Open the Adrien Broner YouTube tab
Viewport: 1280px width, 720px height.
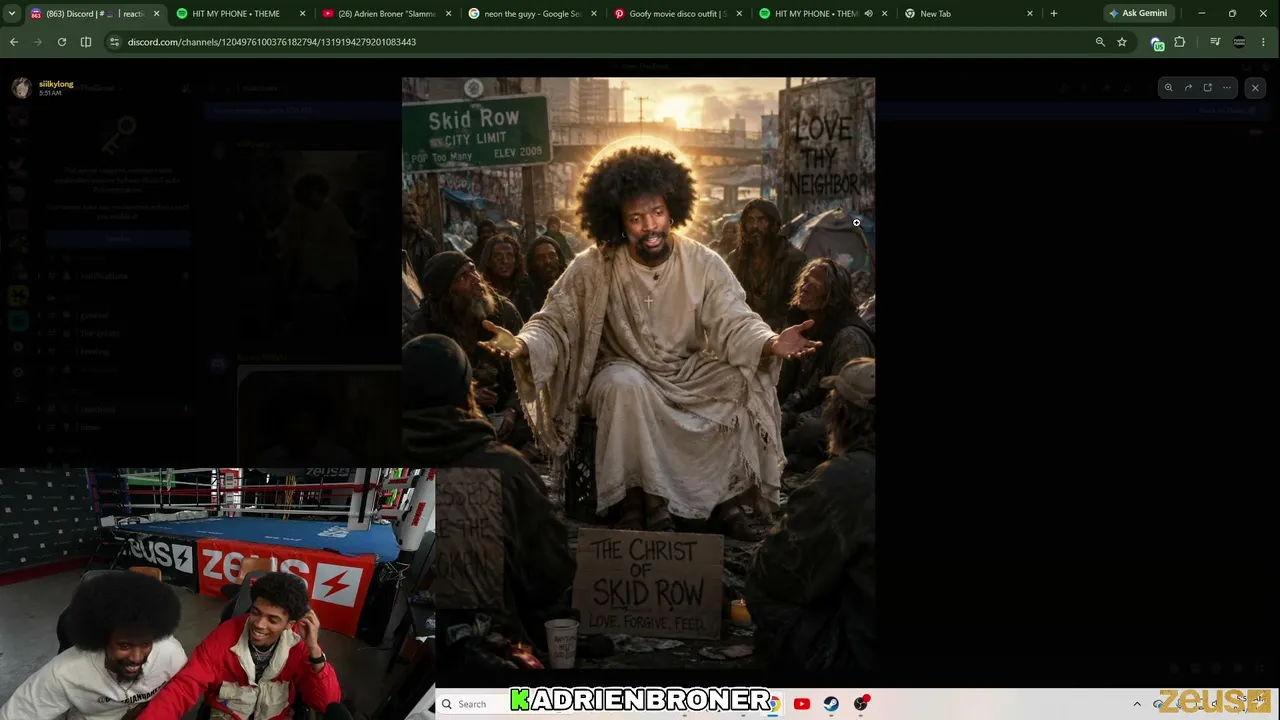click(x=388, y=14)
